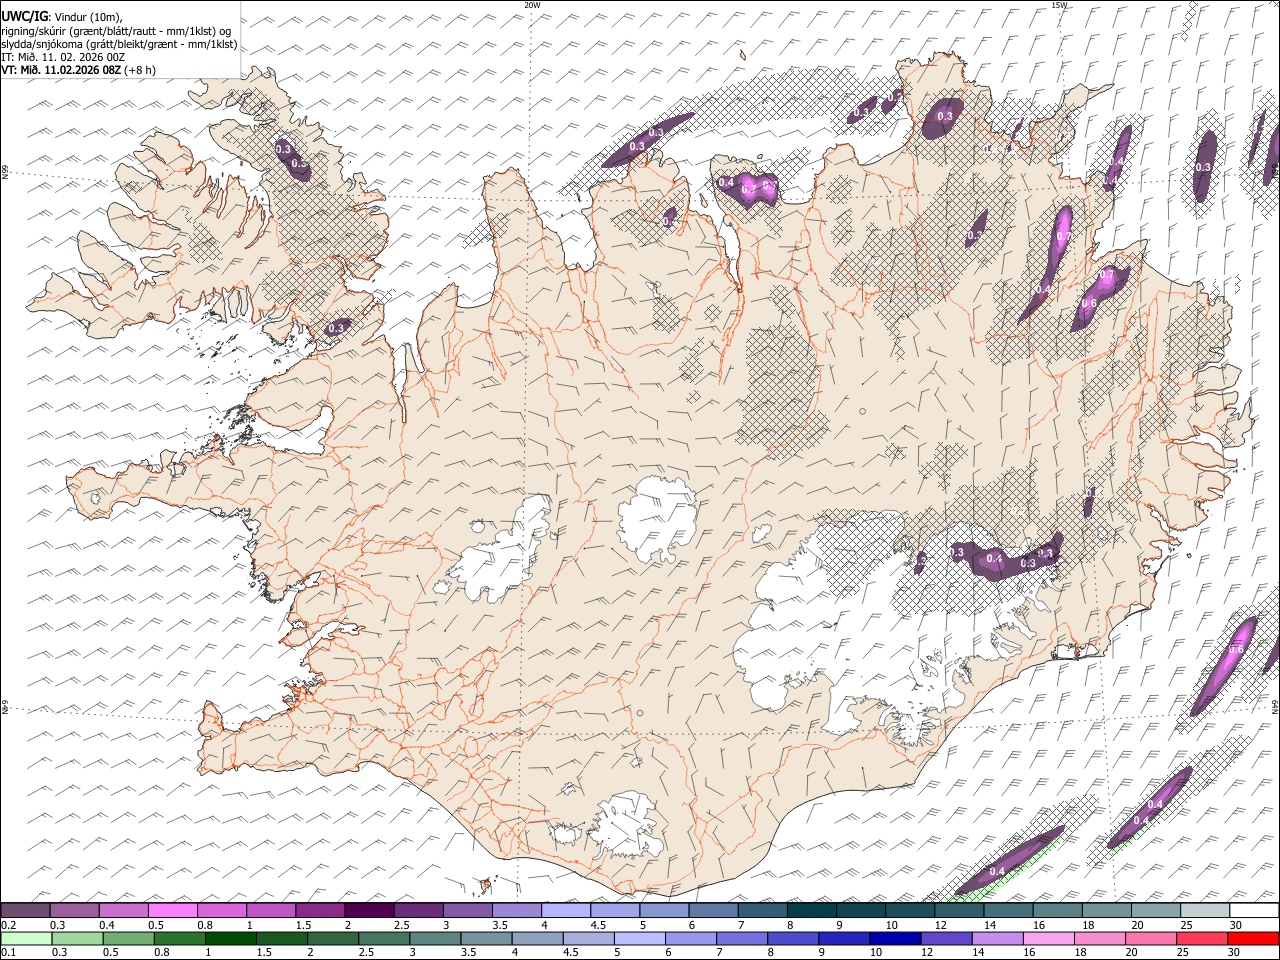Pick top-row legend swatch between 0.3 and 0.4

pos(74,911)
